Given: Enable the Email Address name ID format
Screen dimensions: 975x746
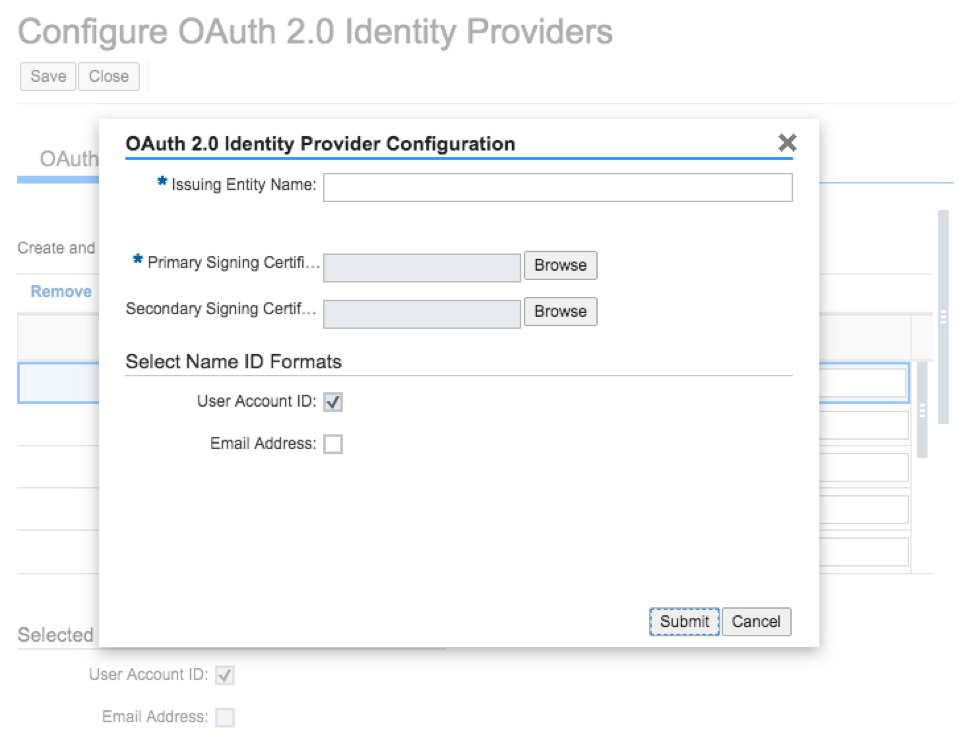Looking at the screenshot, I should point(333,443).
